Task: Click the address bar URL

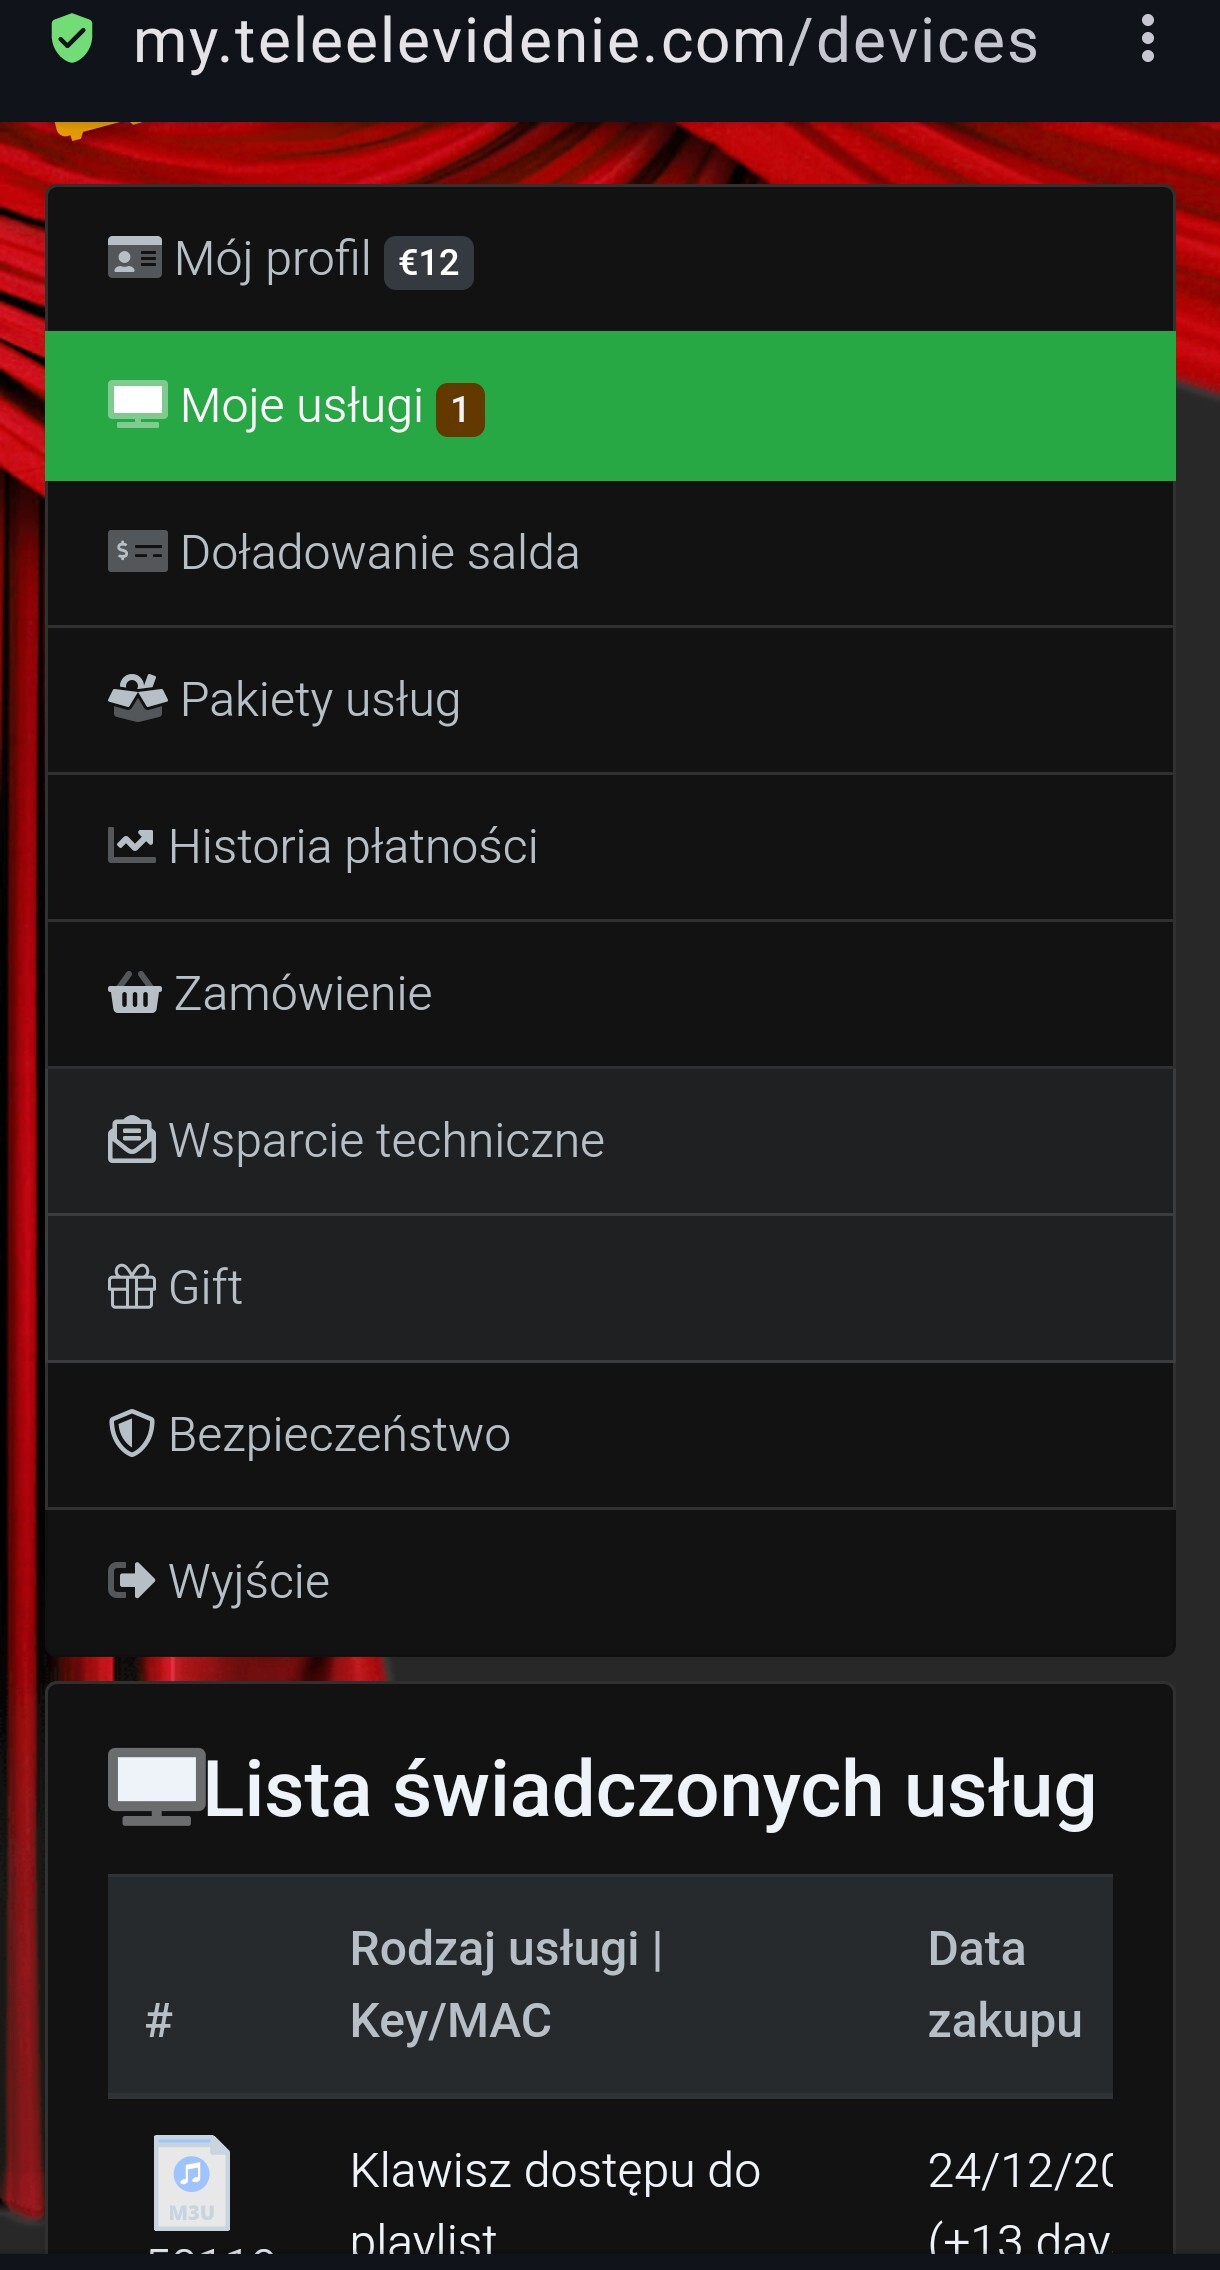Action: click(585, 42)
